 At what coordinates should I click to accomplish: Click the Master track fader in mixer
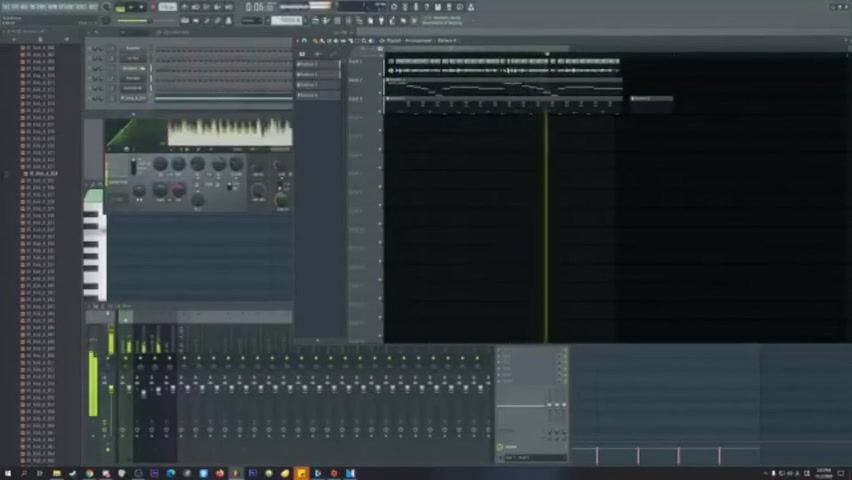click(111, 389)
